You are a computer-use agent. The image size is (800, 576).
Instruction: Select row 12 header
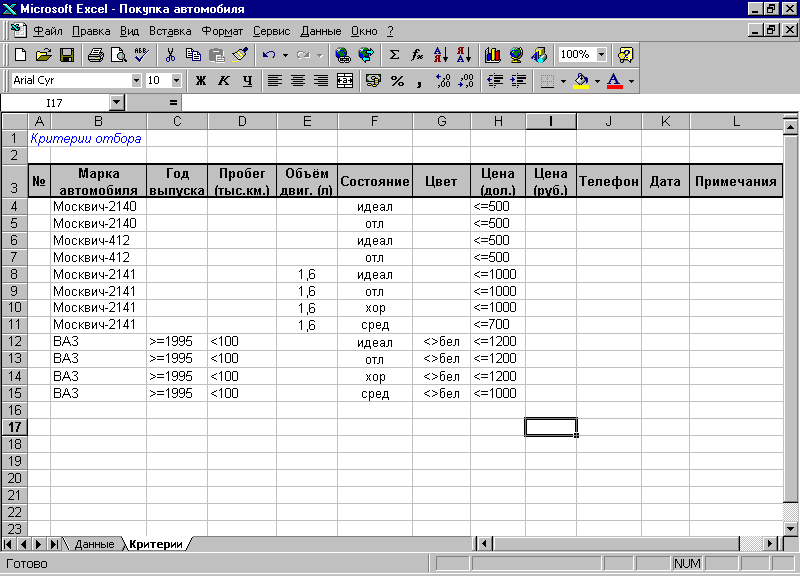[x=14, y=341]
